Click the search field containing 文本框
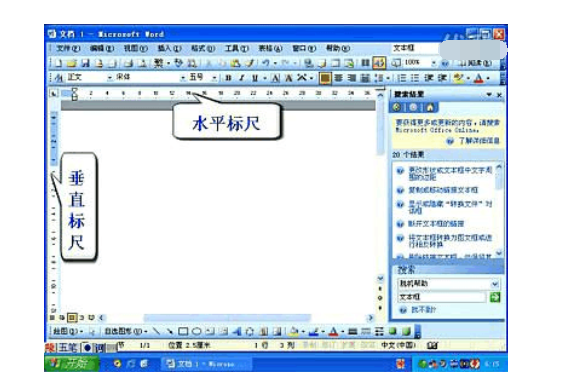The height and width of the screenshot is (392, 567). pyautogui.click(x=441, y=297)
